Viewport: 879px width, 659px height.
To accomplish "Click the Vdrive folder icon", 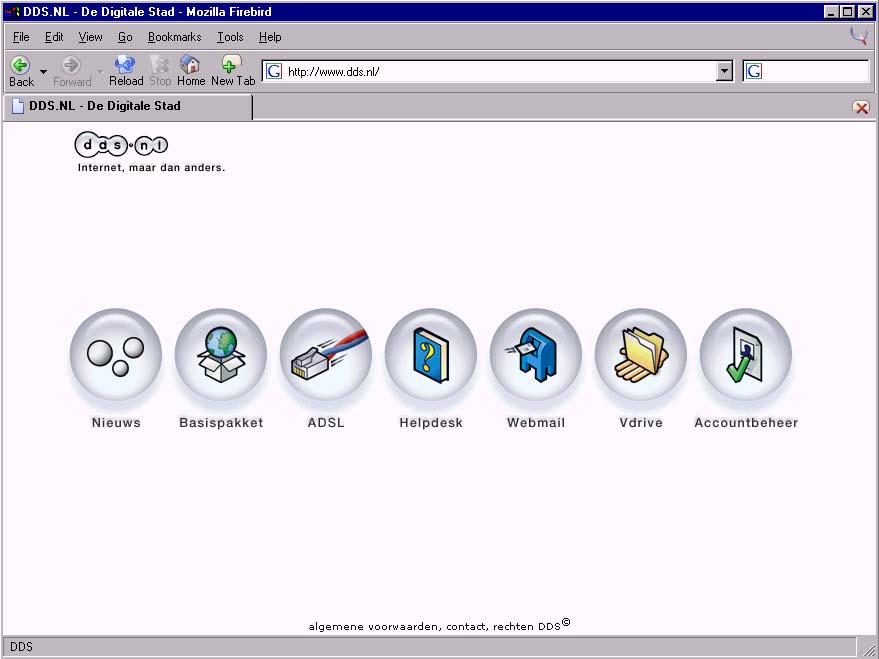I will point(641,355).
